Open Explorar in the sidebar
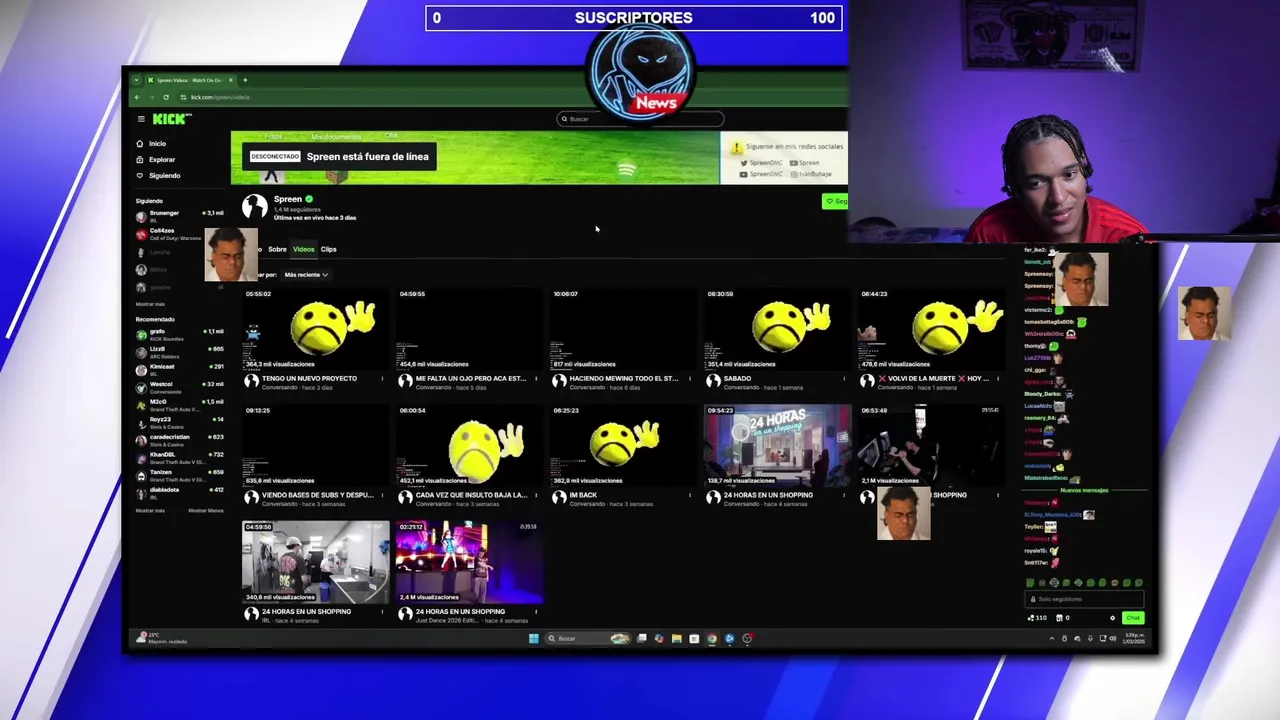 [156, 160]
